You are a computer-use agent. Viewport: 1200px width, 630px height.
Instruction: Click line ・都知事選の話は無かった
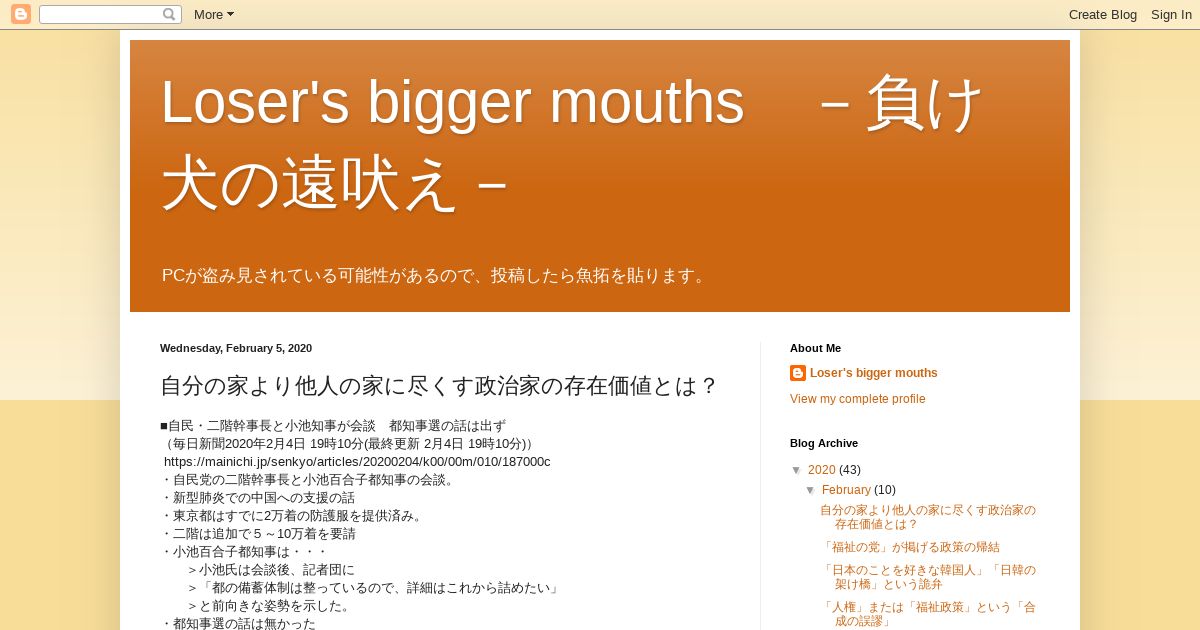(238, 624)
